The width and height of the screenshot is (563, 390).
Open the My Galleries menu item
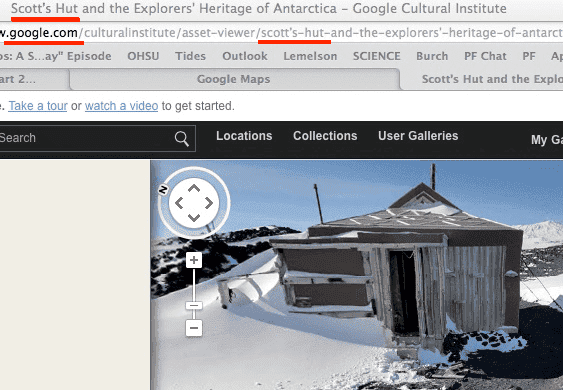point(546,140)
